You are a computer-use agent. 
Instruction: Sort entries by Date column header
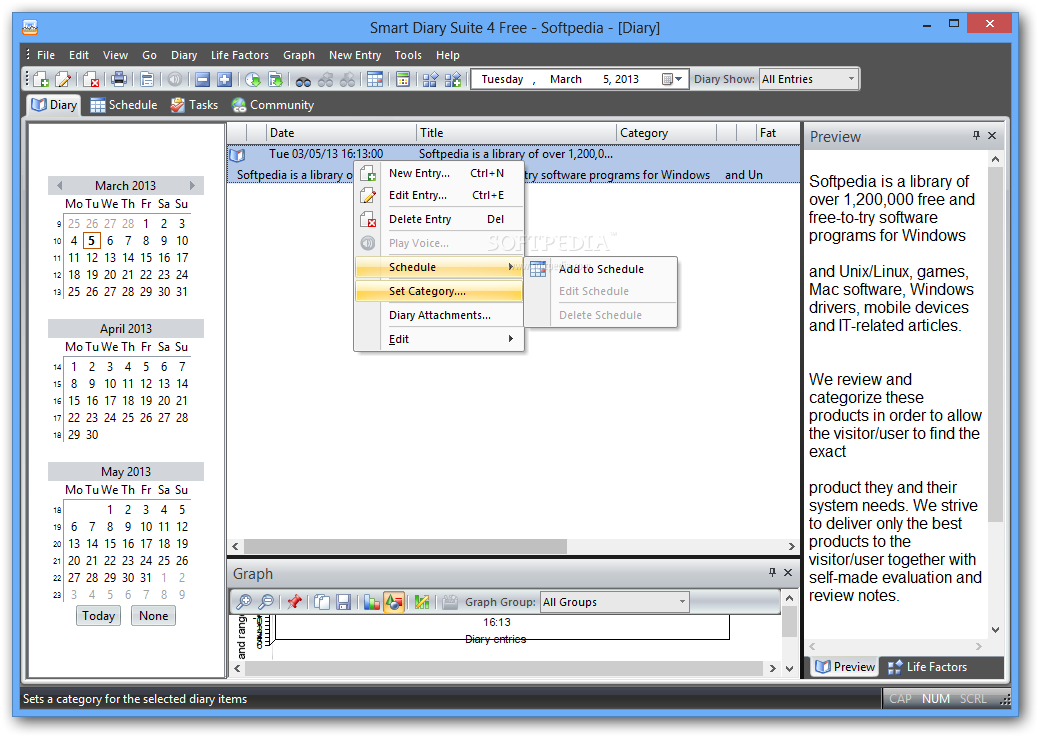341,133
